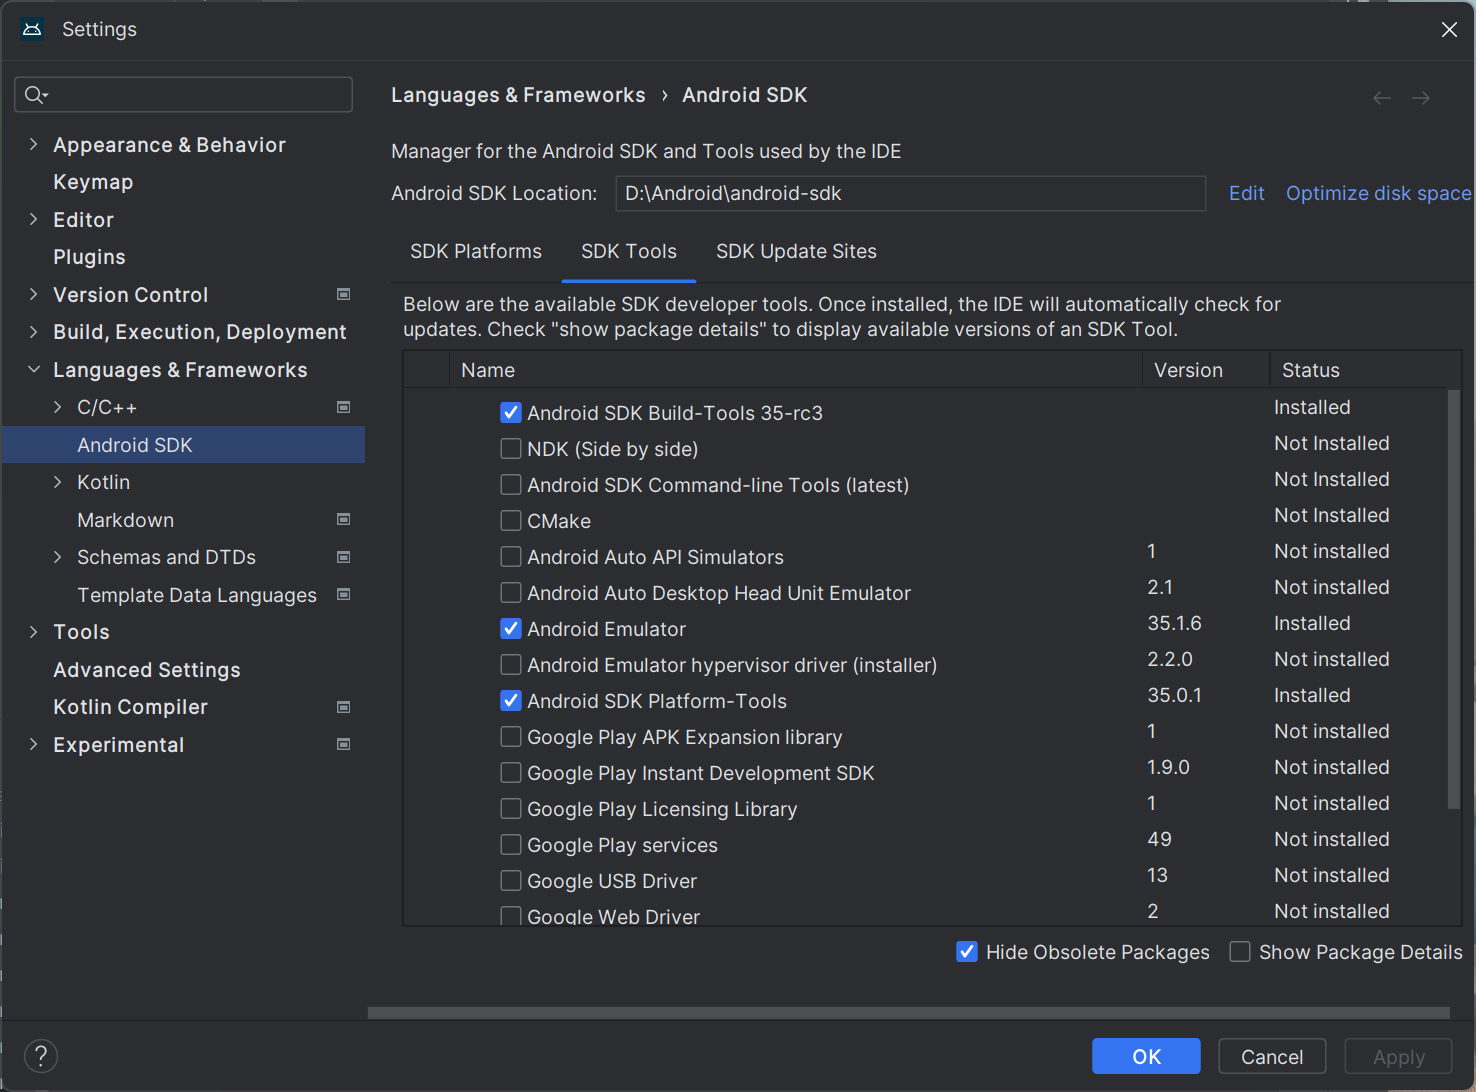Viewport: 1476px width, 1092px height.
Task: Click the vertical scrollbar of the tools list
Action: (1454, 600)
